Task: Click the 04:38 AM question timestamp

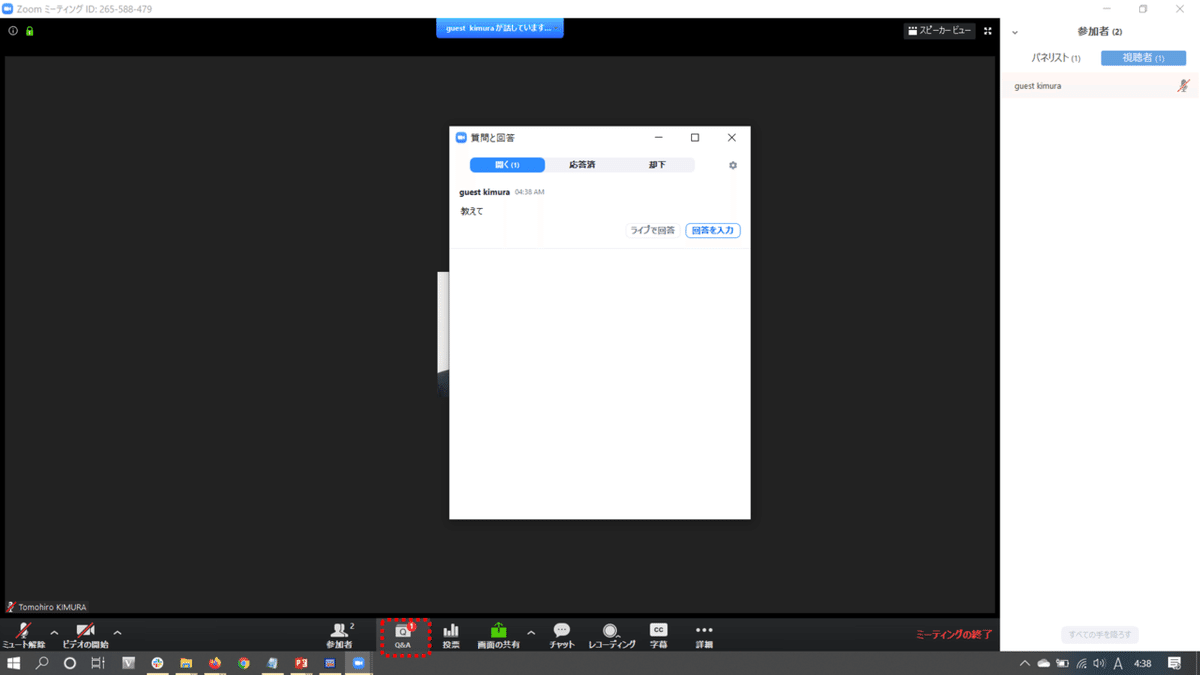Action: [x=530, y=192]
